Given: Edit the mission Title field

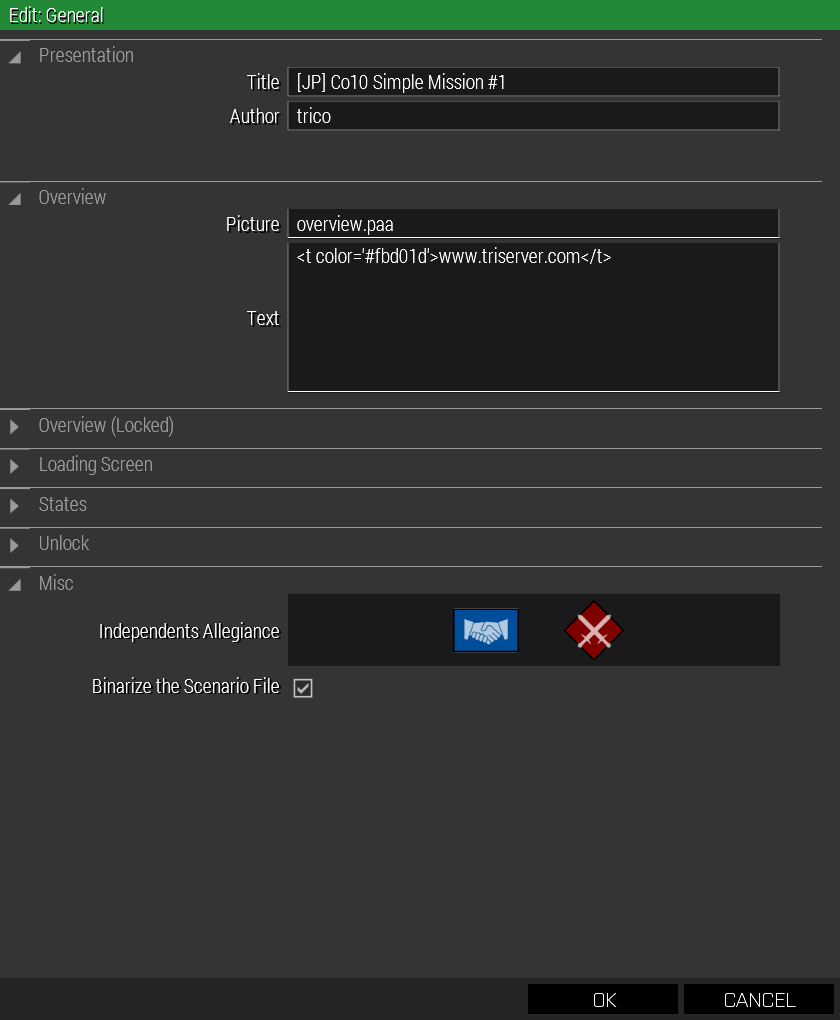Looking at the screenshot, I should point(533,82).
